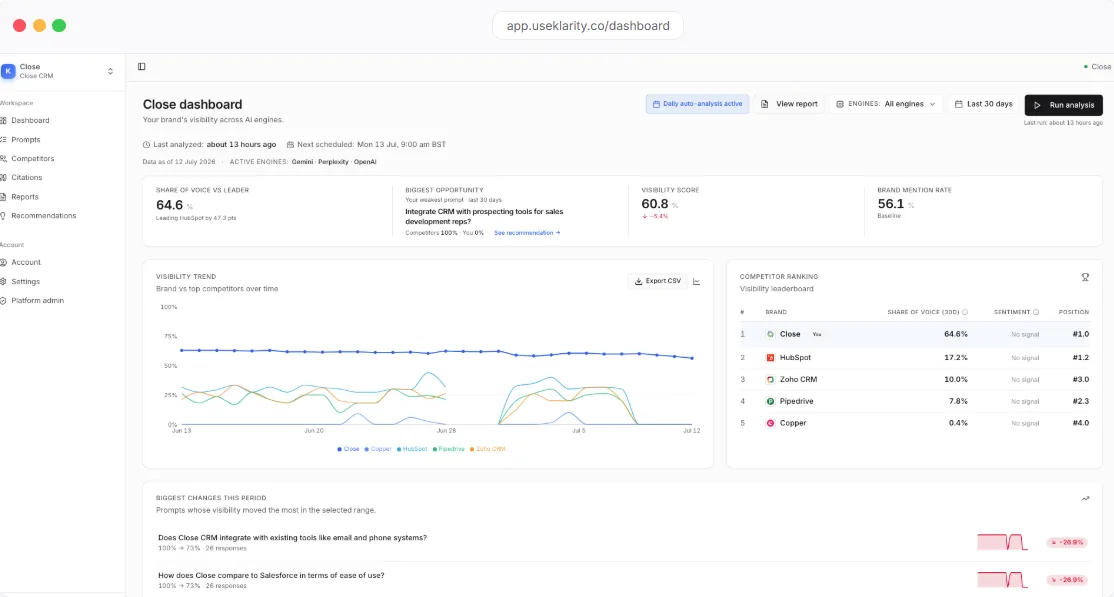Click the Visibility Score 60.8 value
1114x597 pixels.
point(654,204)
